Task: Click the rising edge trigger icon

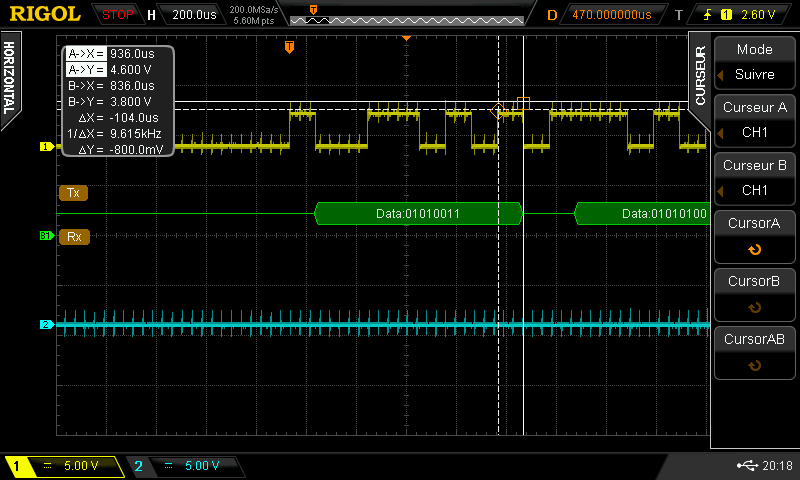Action: click(x=708, y=15)
